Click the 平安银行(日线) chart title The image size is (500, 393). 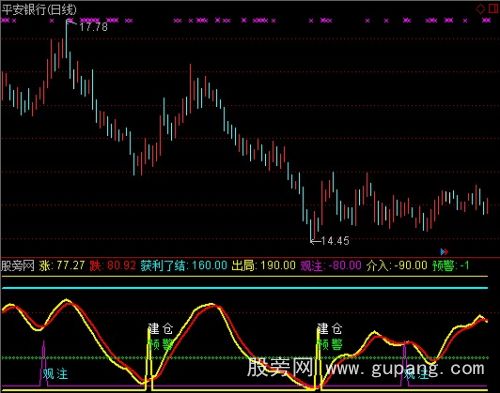[39, 9]
